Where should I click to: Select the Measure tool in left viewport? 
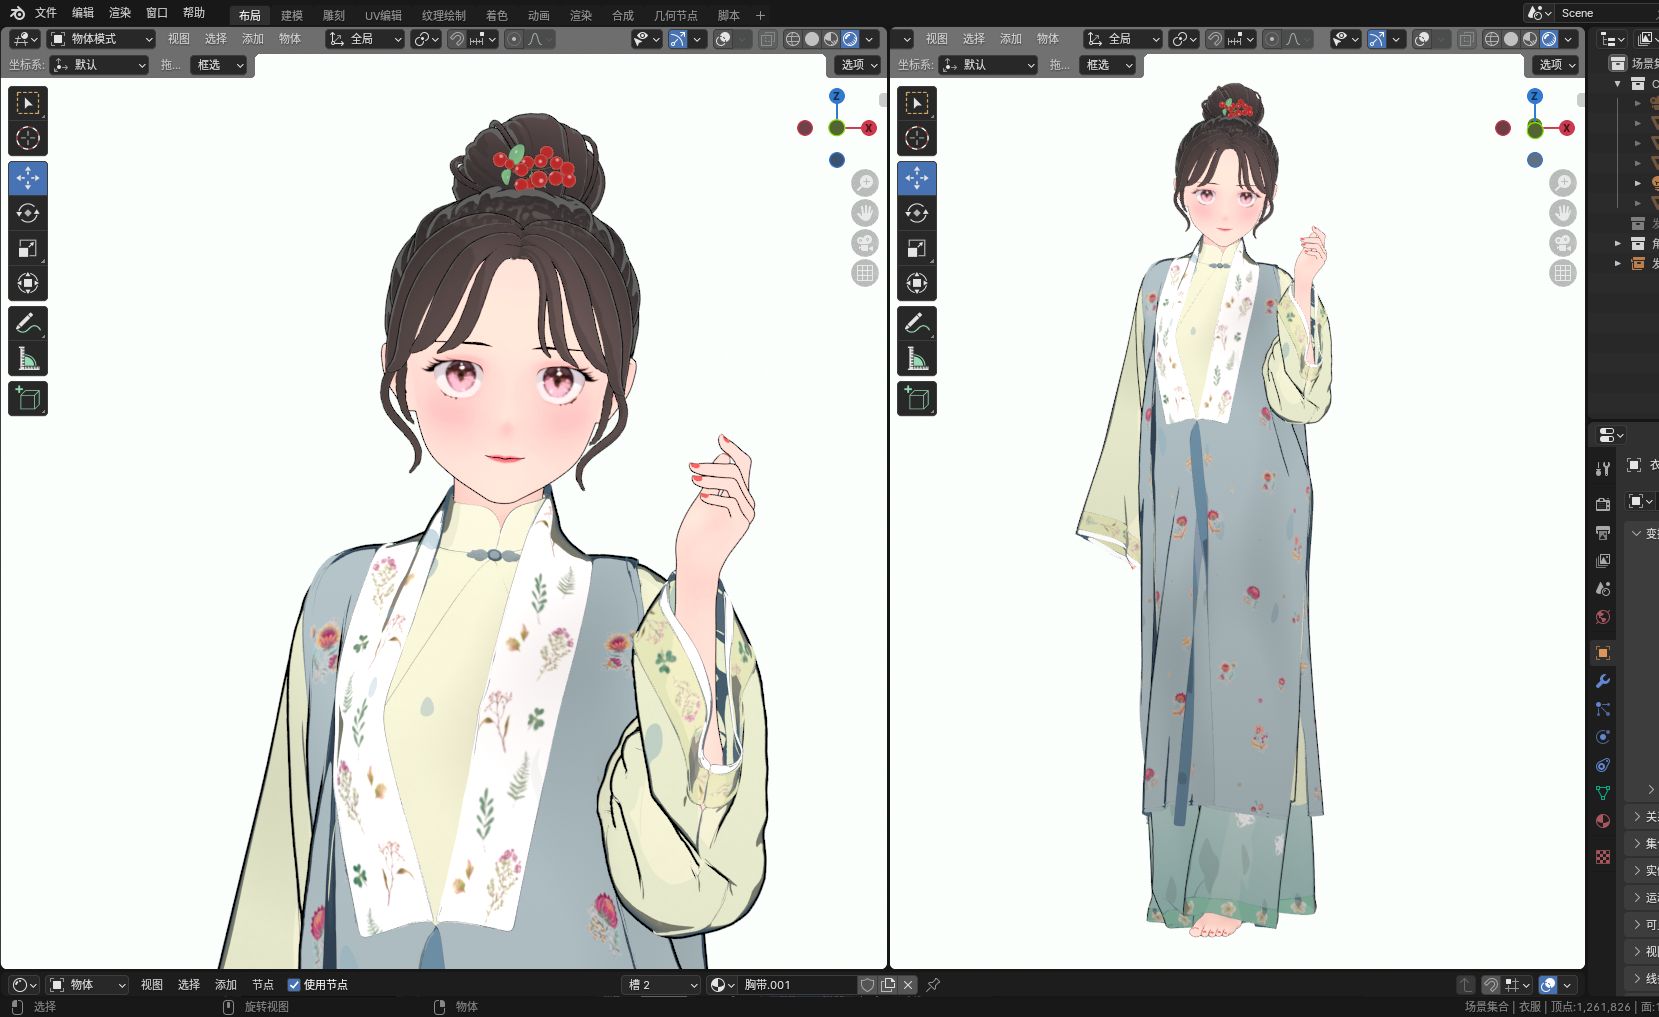pos(28,358)
